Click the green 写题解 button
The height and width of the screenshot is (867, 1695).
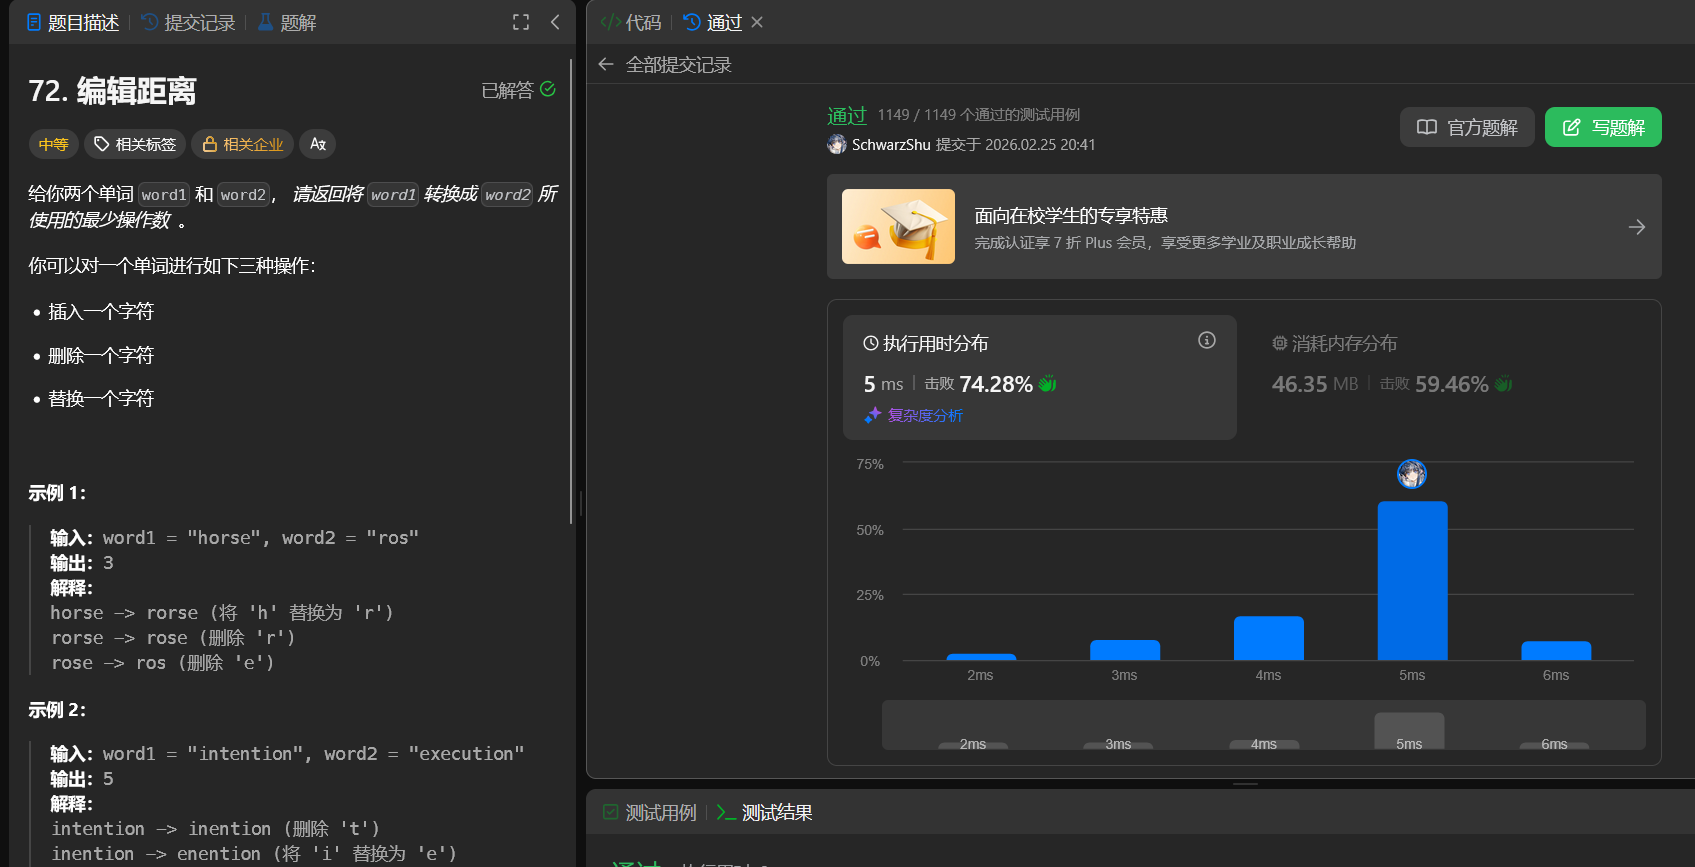1603,127
